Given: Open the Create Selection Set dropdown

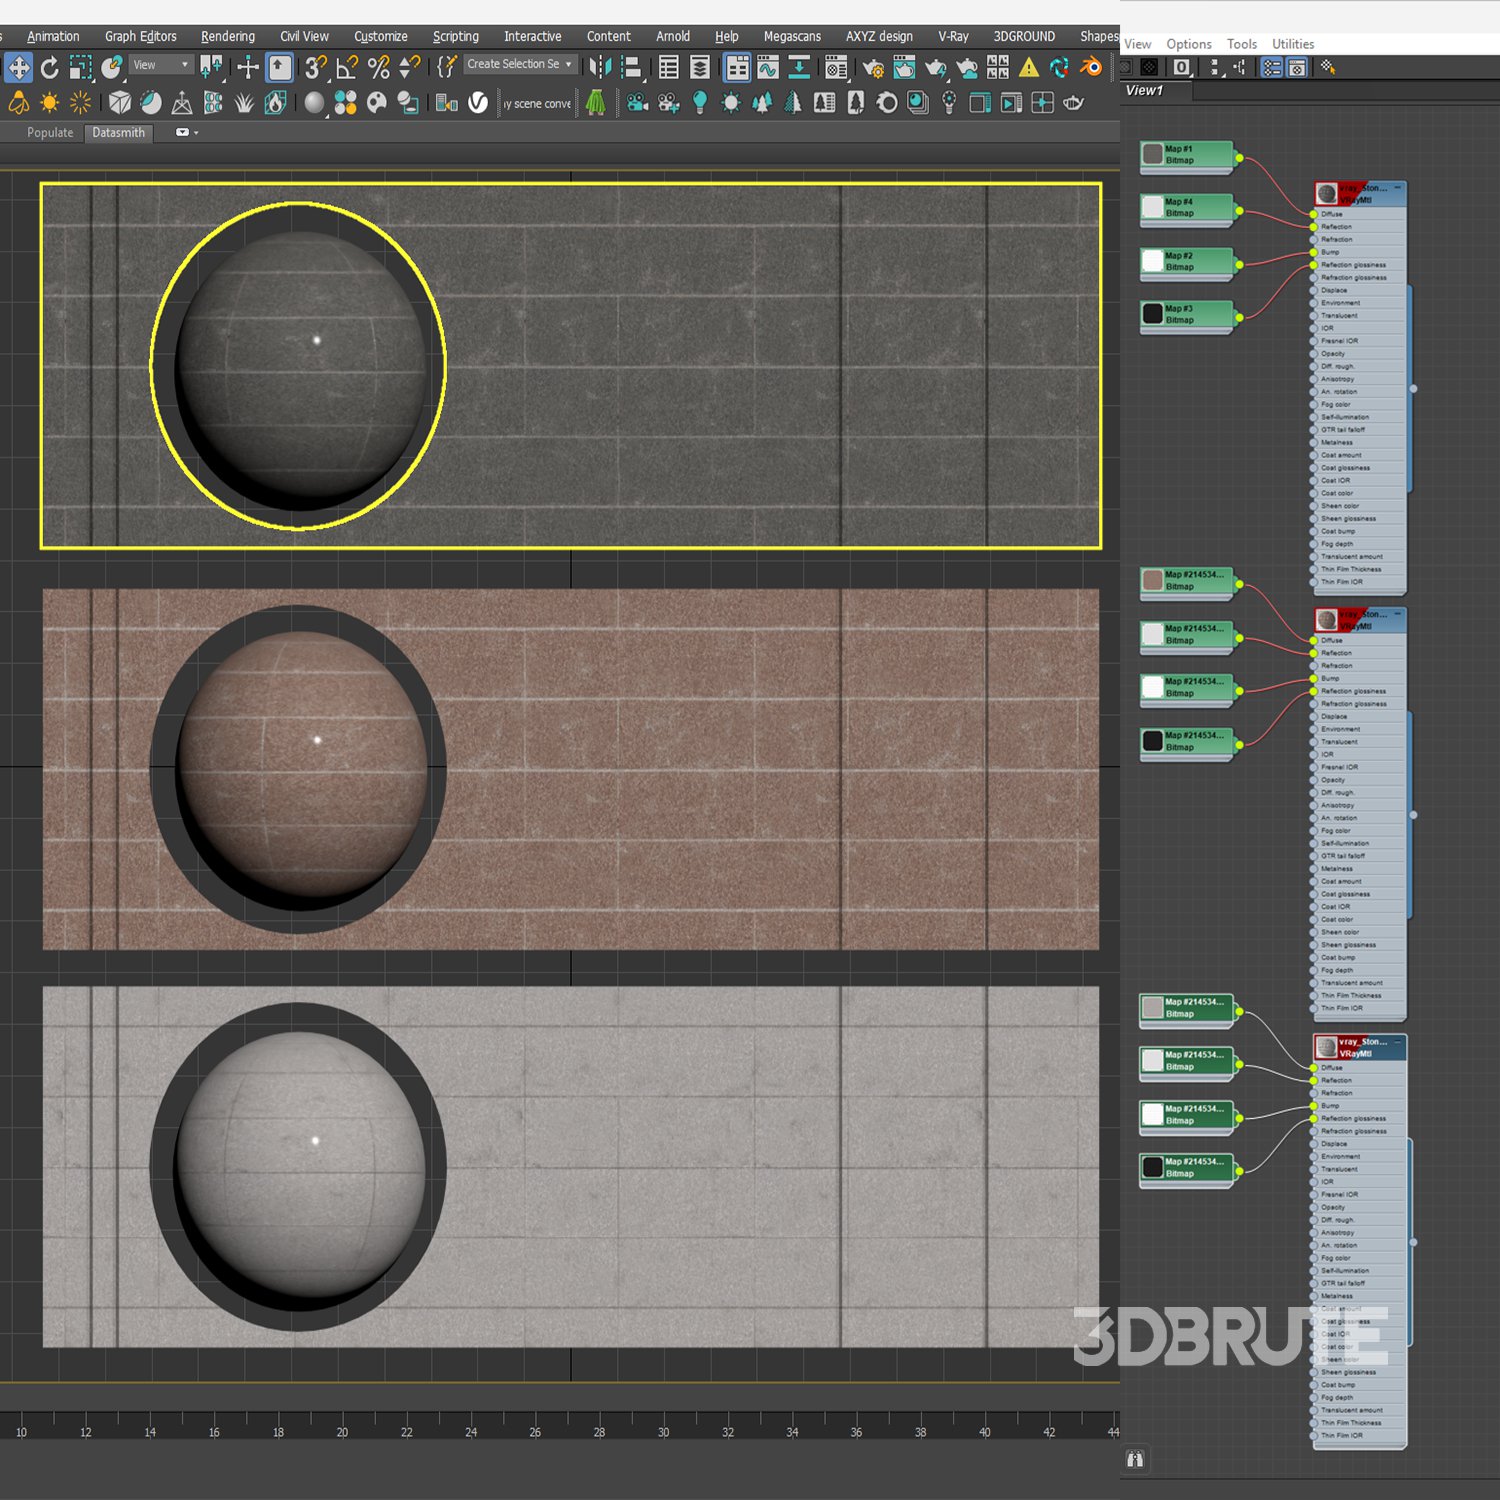Looking at the screenshot, I should pos(520,64).
